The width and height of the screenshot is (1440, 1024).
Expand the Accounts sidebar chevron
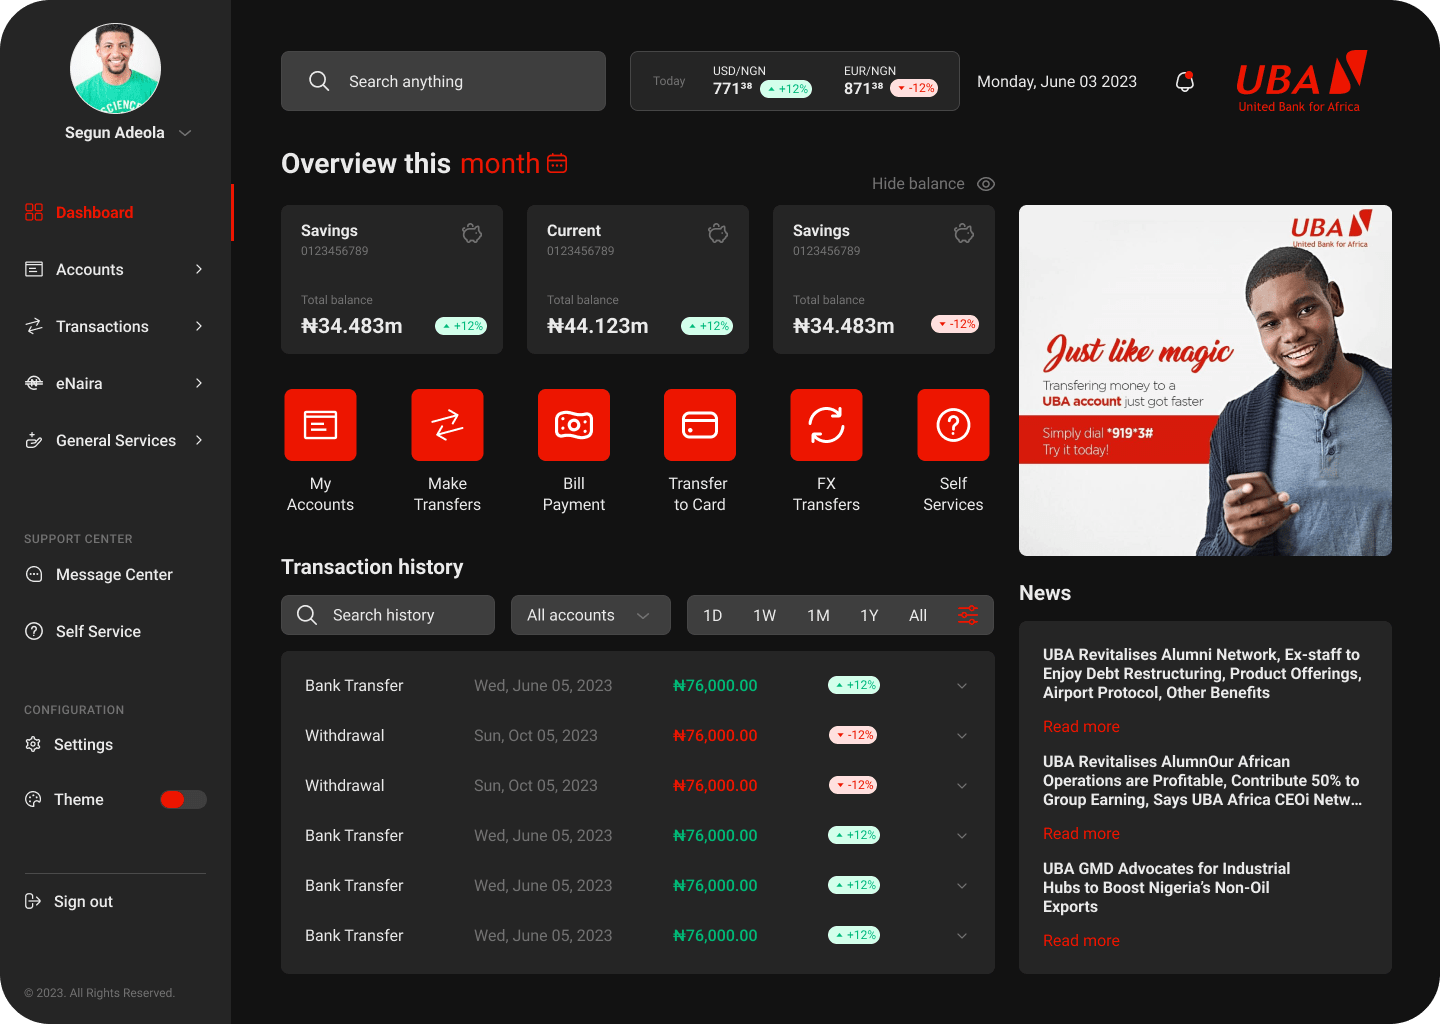pos(199,269)
